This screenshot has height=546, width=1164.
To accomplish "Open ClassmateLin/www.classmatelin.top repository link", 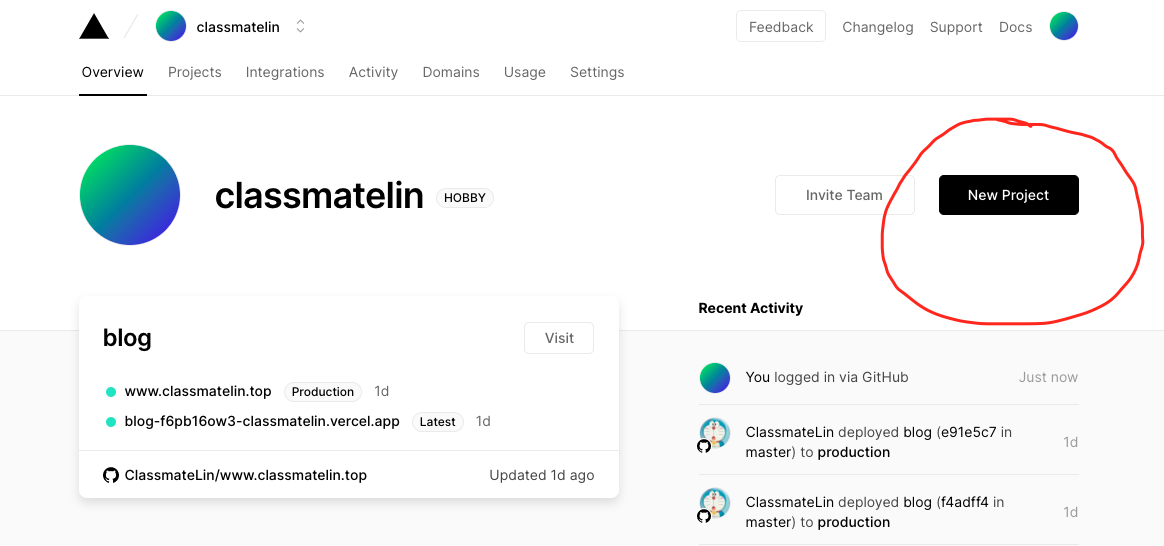I will [x=246, y=475].
